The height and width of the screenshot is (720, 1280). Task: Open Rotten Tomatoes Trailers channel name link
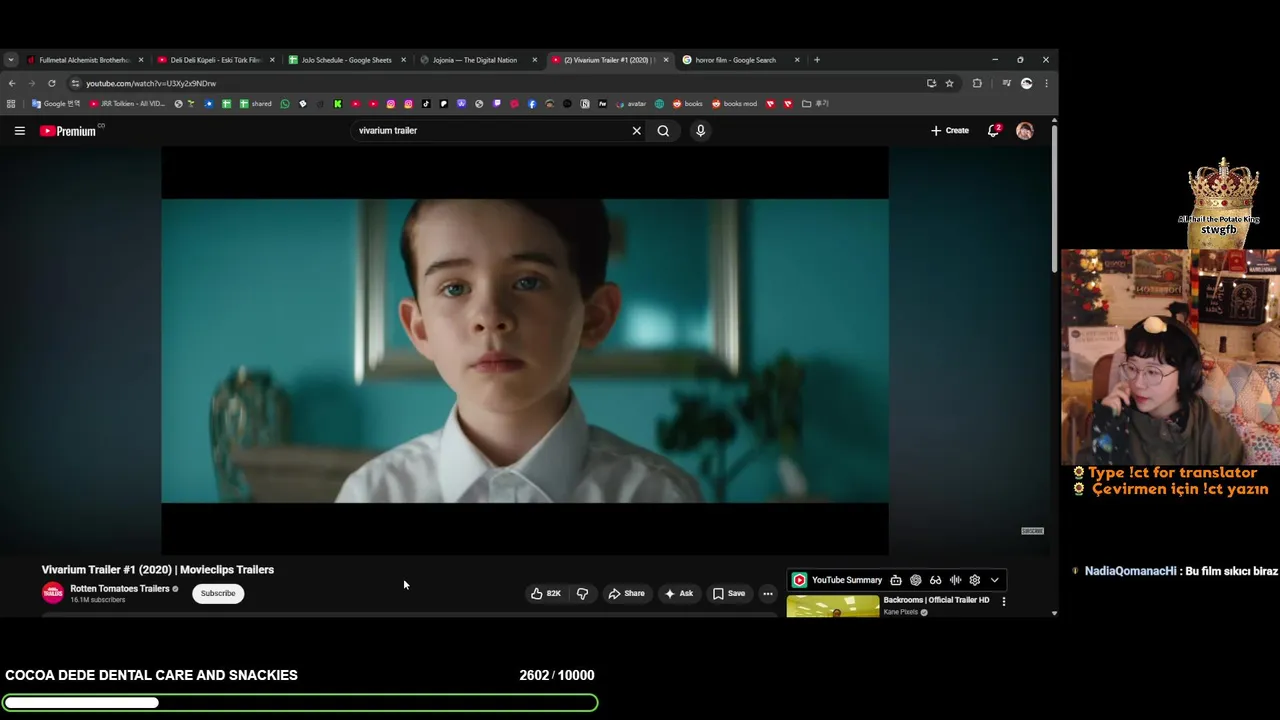(120, 588)
